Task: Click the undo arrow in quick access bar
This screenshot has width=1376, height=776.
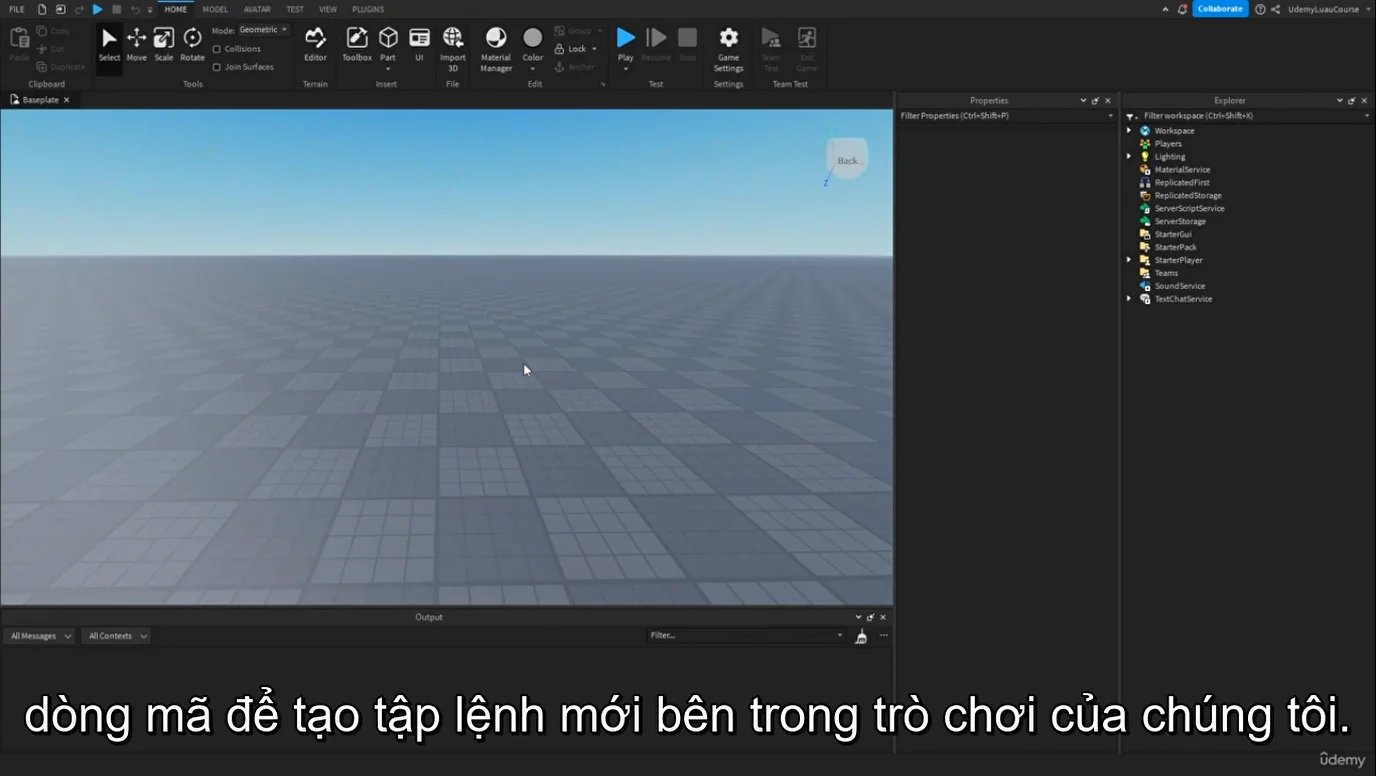Action: [135, 9]
